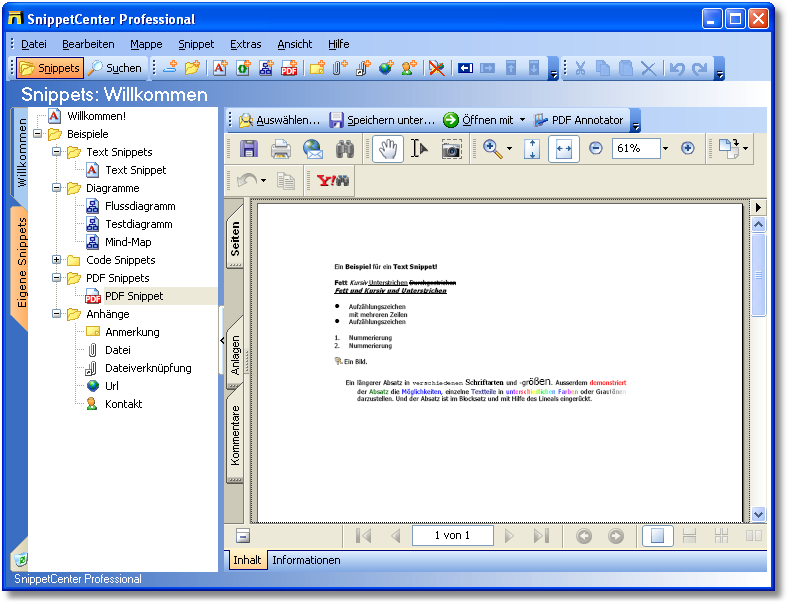The width and height of the screenshot is (789, 605).
Task: Open the Kommentare side panel tab
Action: [x=235, y=436]
